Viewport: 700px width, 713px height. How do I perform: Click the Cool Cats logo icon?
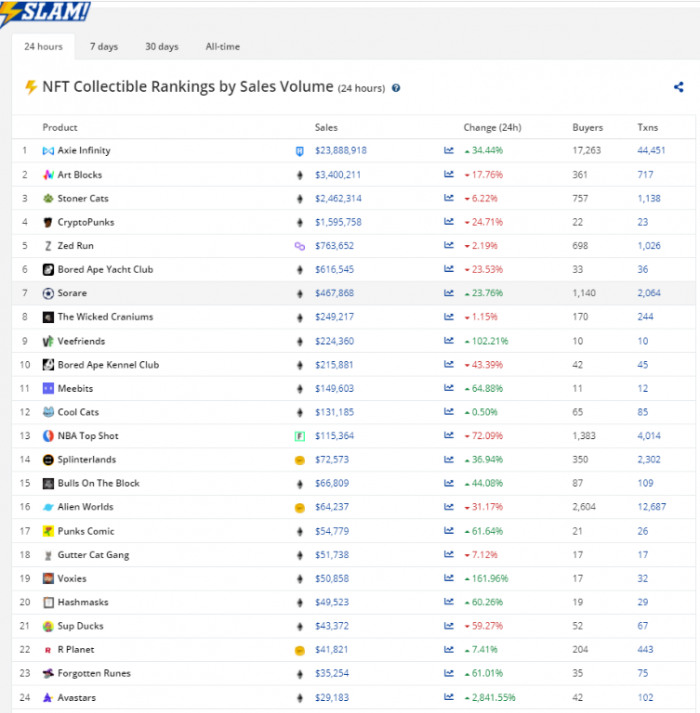tap(48, 412)
